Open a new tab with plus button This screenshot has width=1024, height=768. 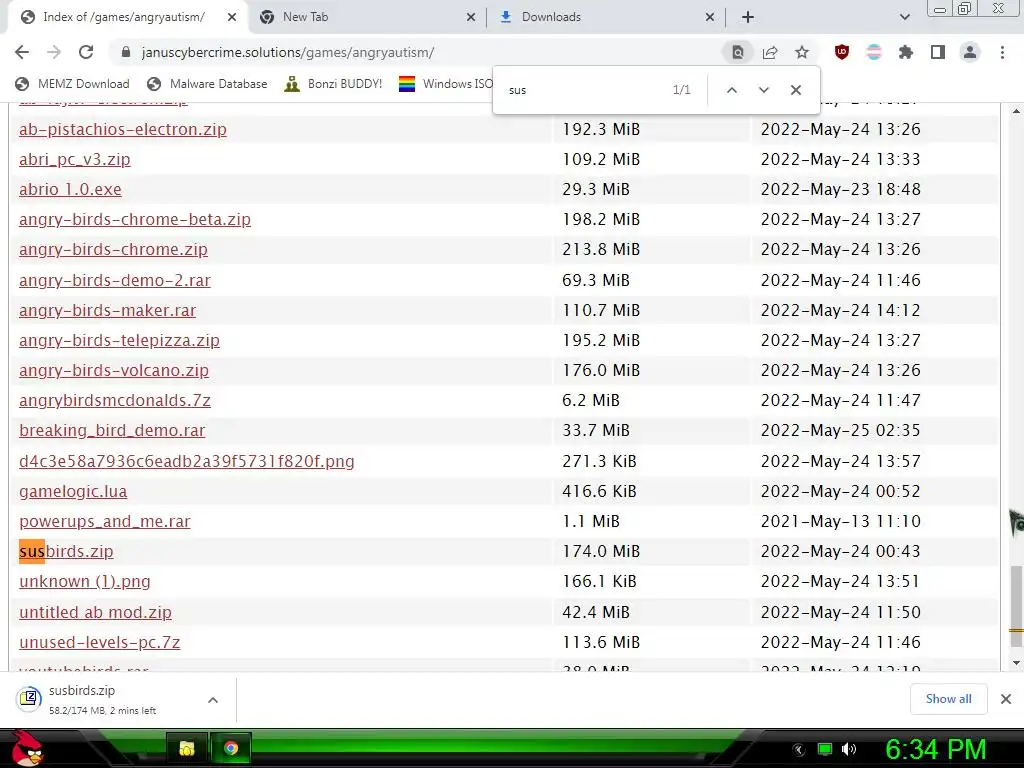(748, 17)
